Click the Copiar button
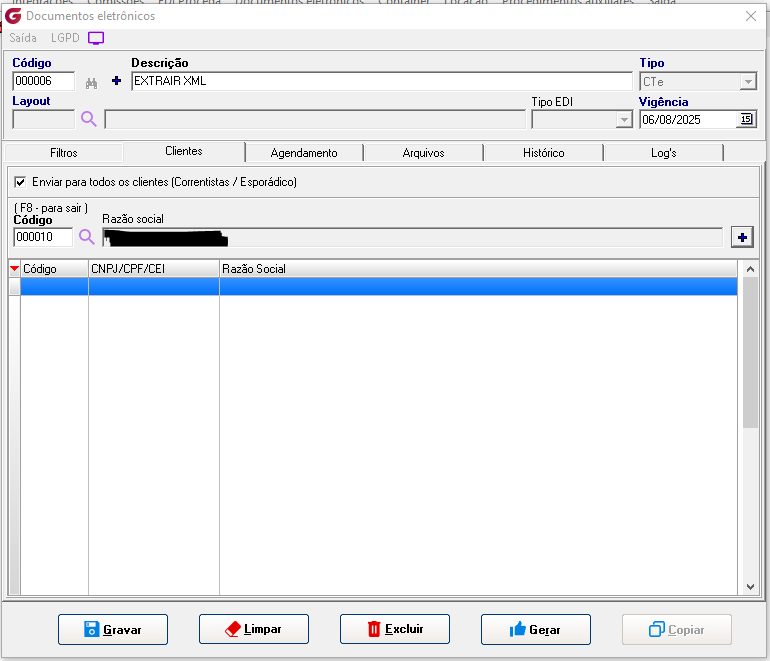 677,629
